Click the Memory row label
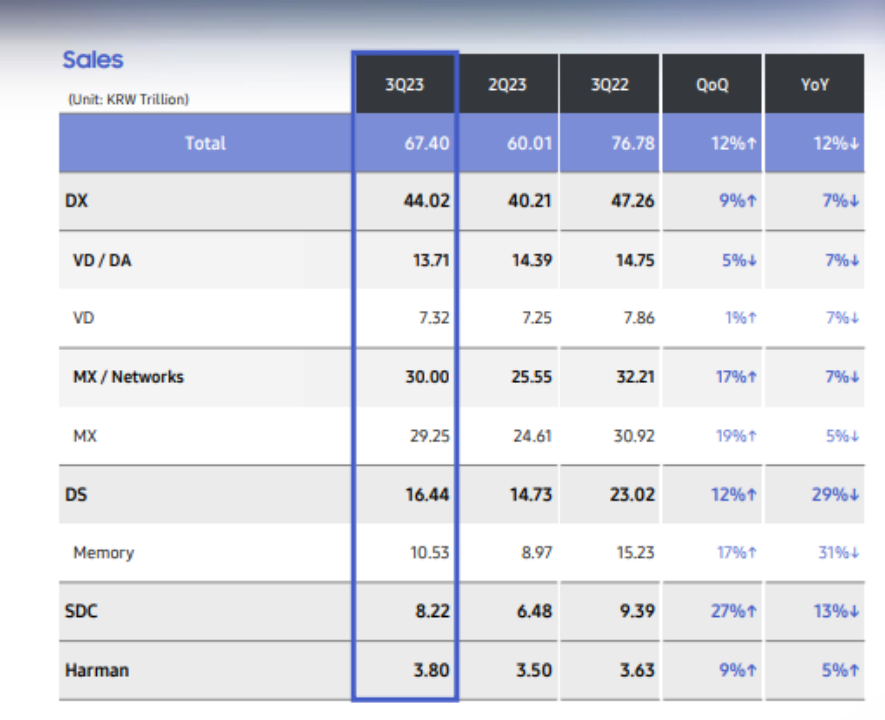The width and height of the screenshot is (885, 720). tap(103, 552)
